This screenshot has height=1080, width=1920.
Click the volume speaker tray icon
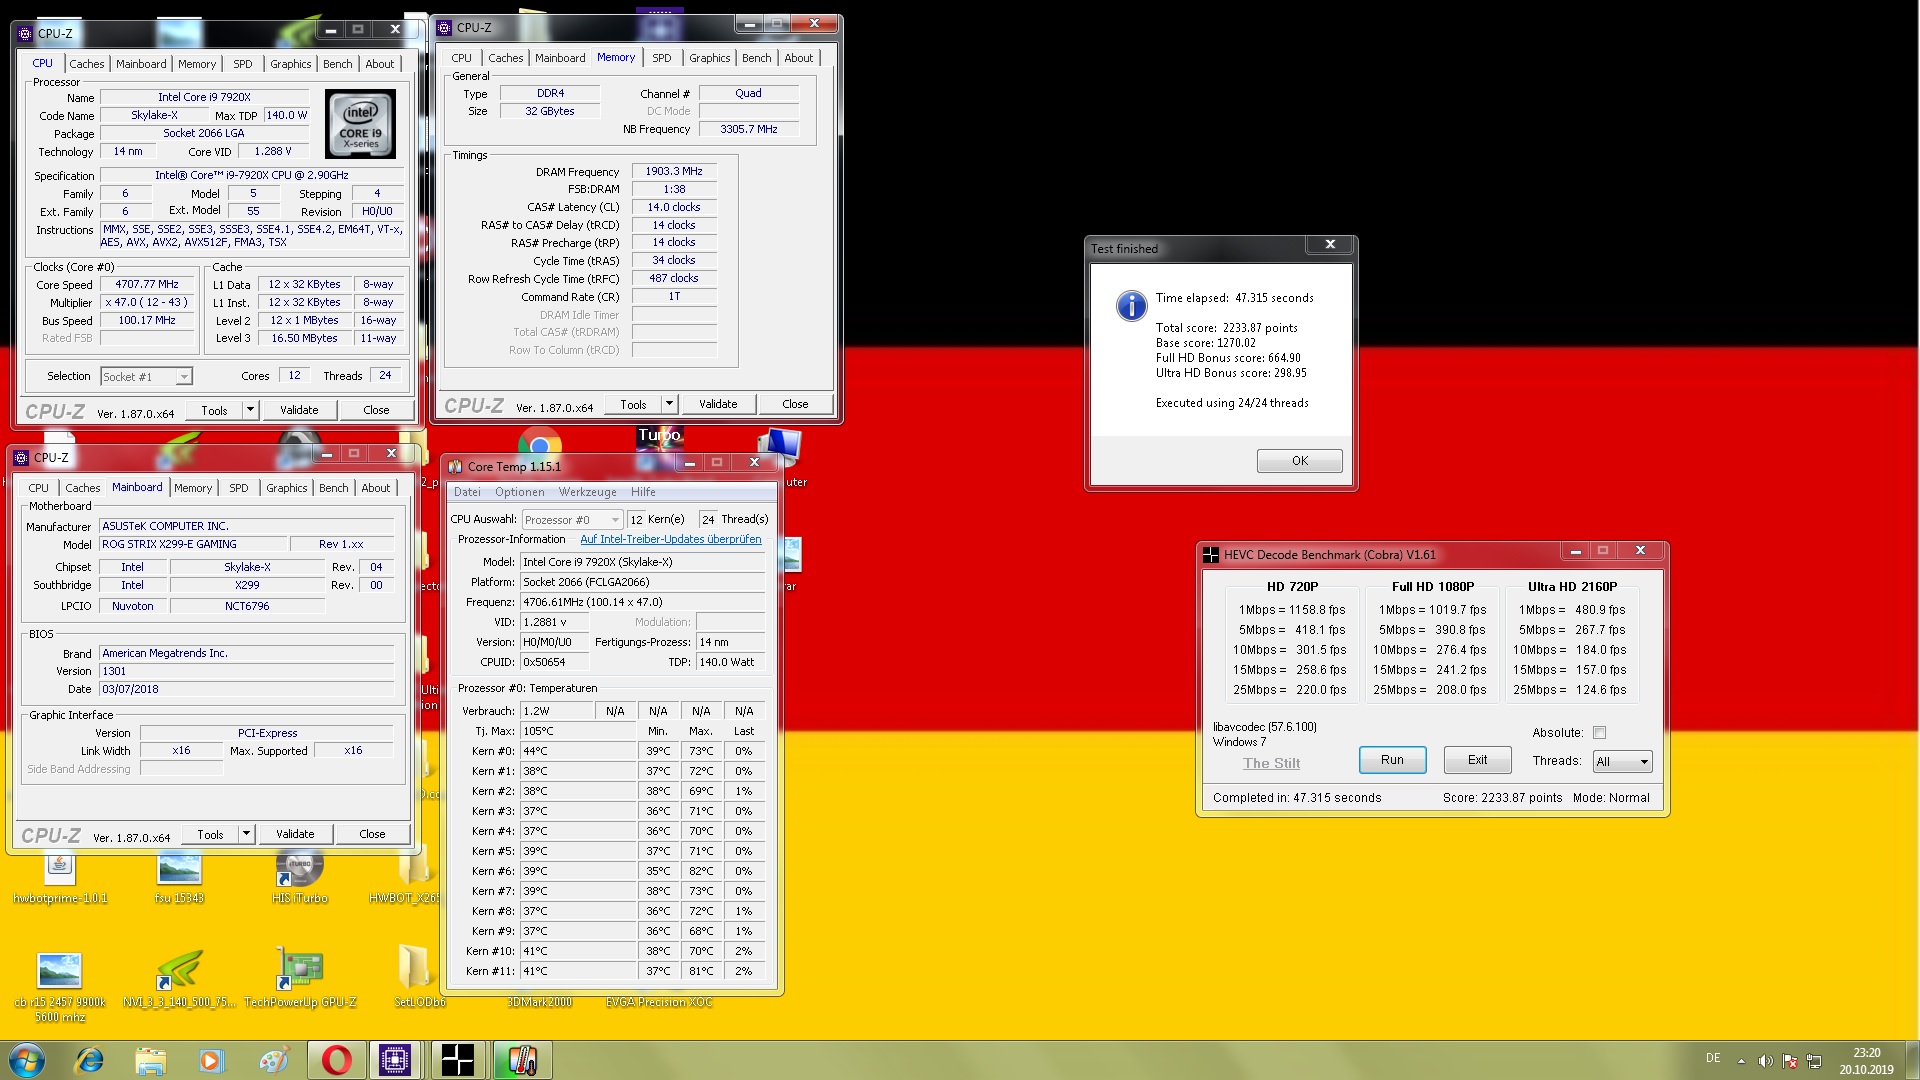click(1765, 1061)
